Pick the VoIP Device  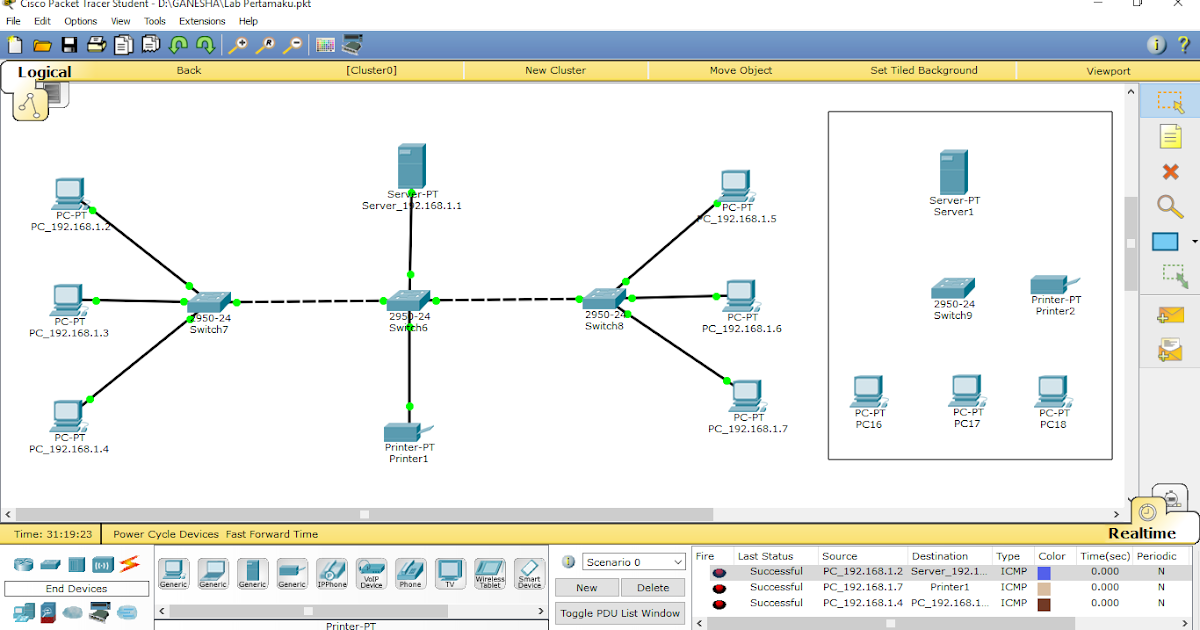tap(371, 573)
